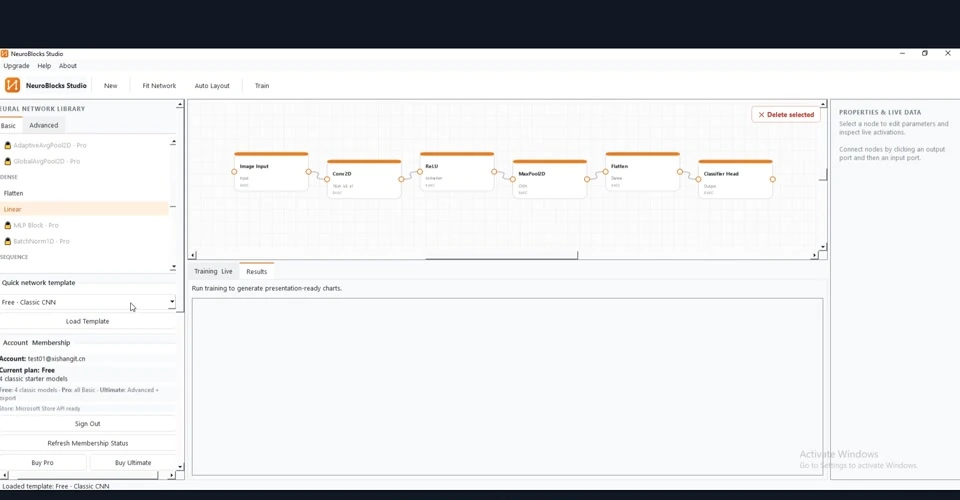960x500 pixels.
Task: Open the Quick network template dropdown
Action: pyautogui.click(x=88, y=302)
